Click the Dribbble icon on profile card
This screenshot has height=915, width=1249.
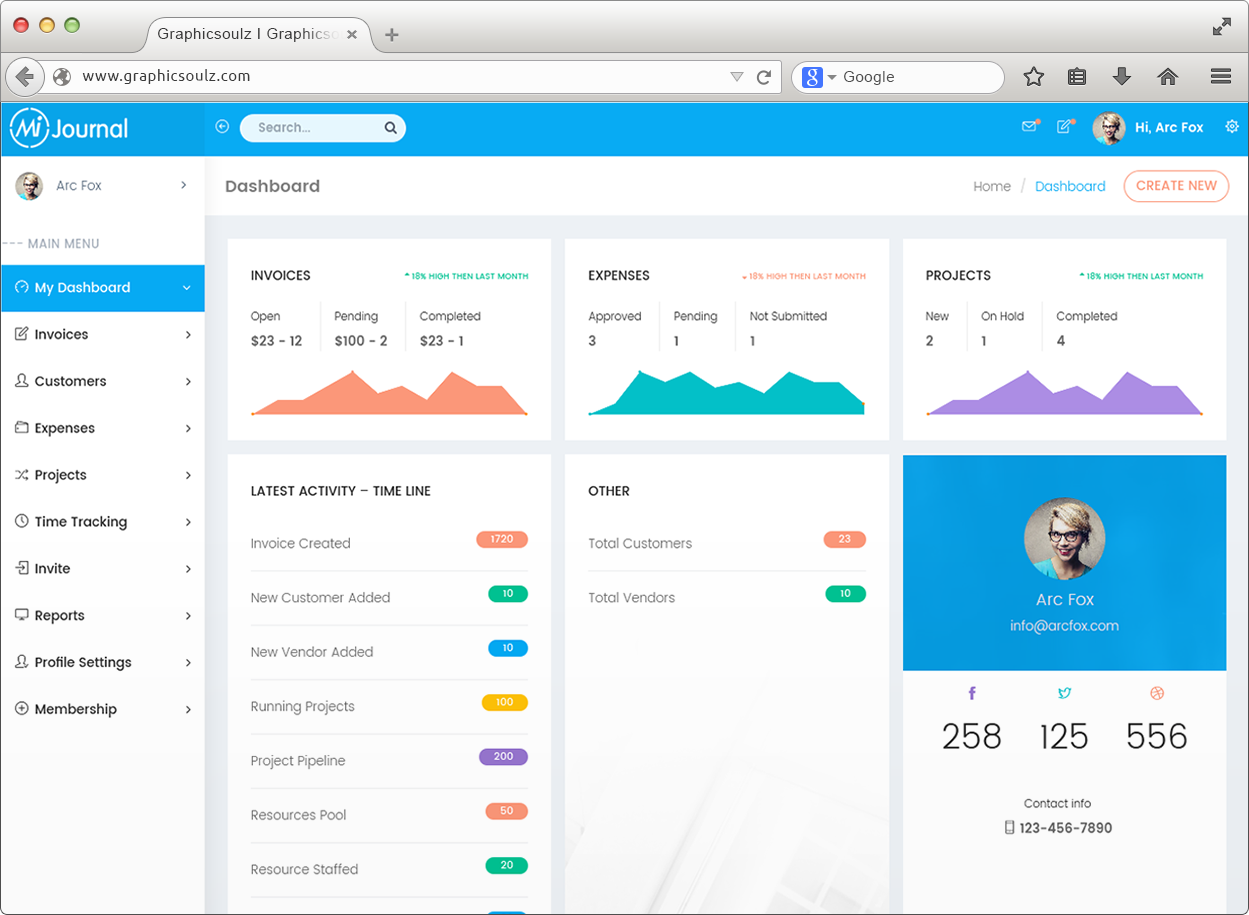tap(1157, 693)
